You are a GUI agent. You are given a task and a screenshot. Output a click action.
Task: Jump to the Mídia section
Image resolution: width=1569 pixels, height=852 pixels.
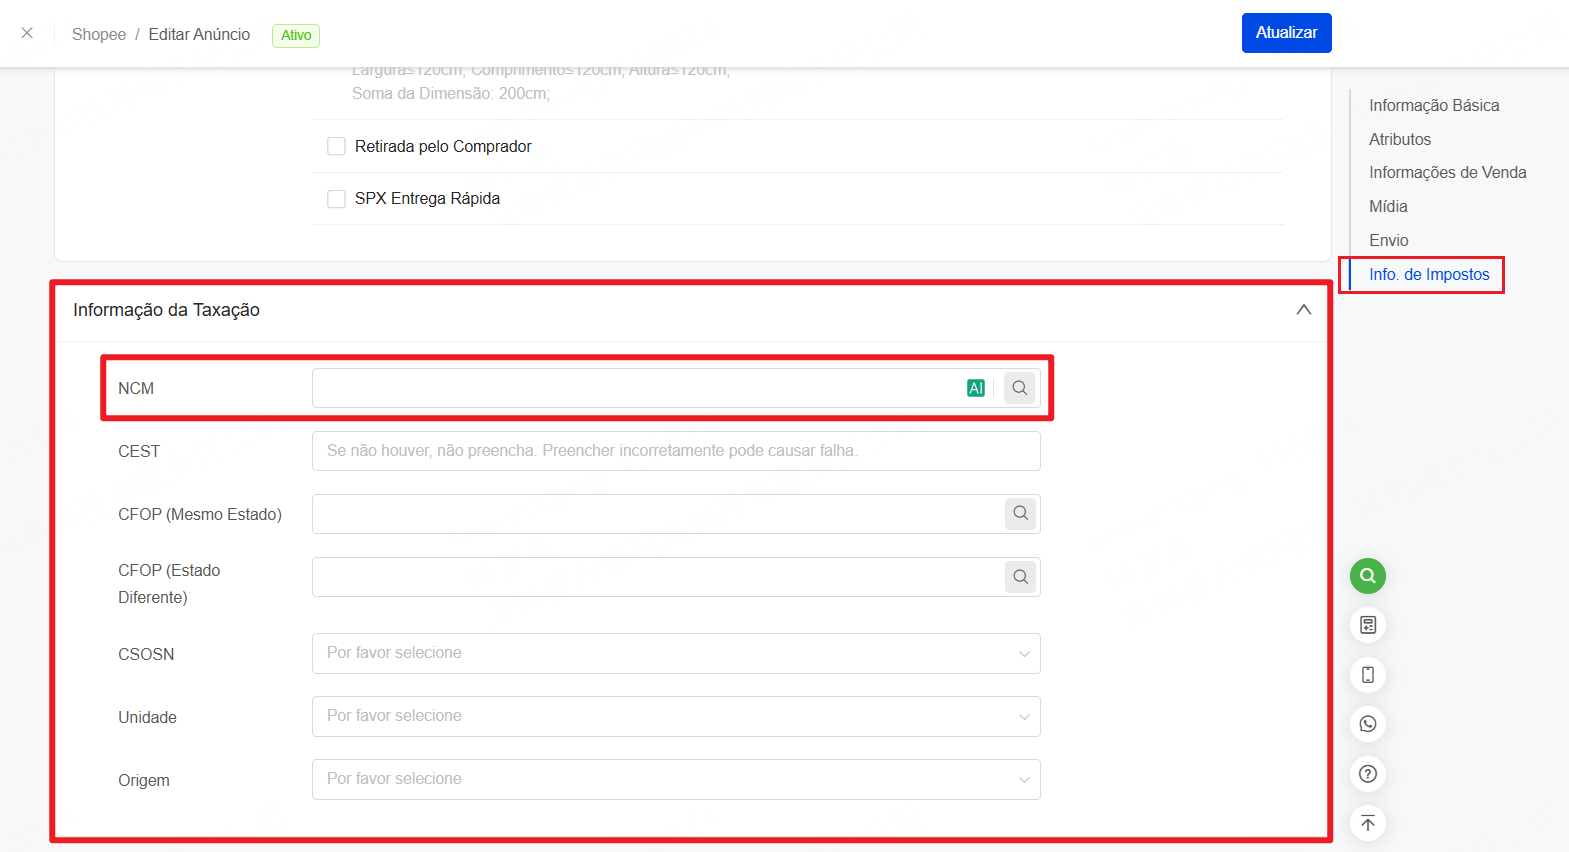pos(1388,207)
